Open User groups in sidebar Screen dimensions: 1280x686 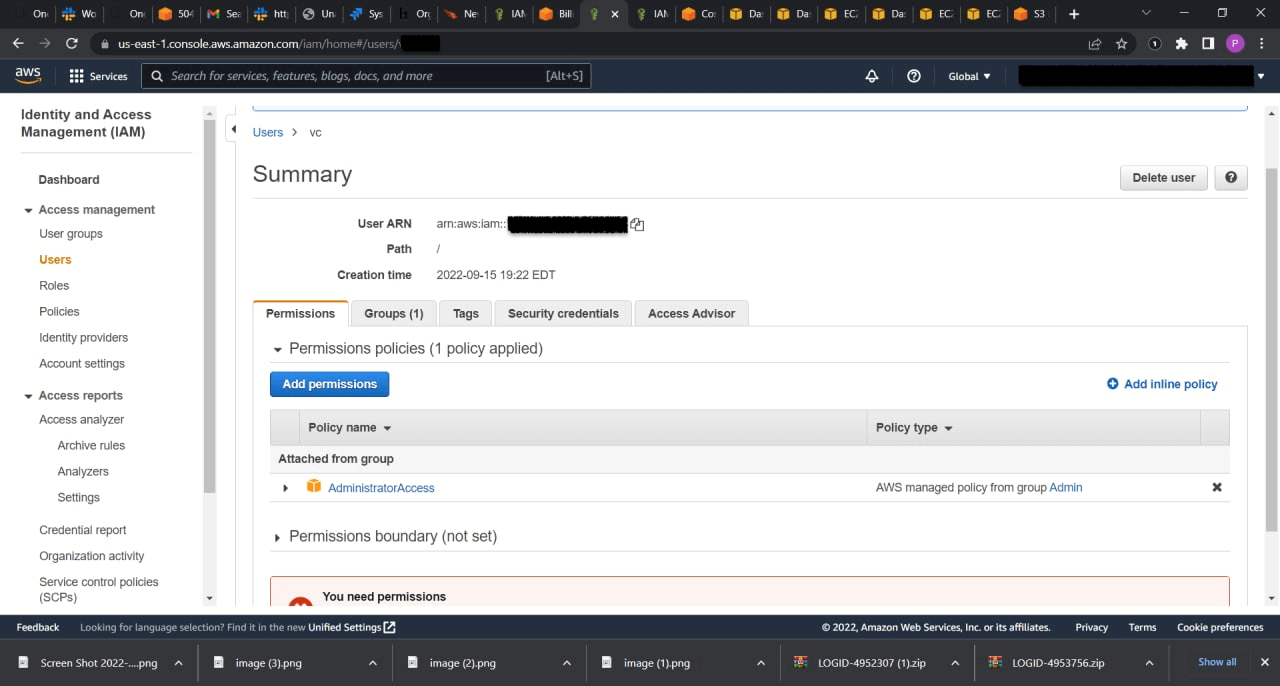(x=71, y=234)
